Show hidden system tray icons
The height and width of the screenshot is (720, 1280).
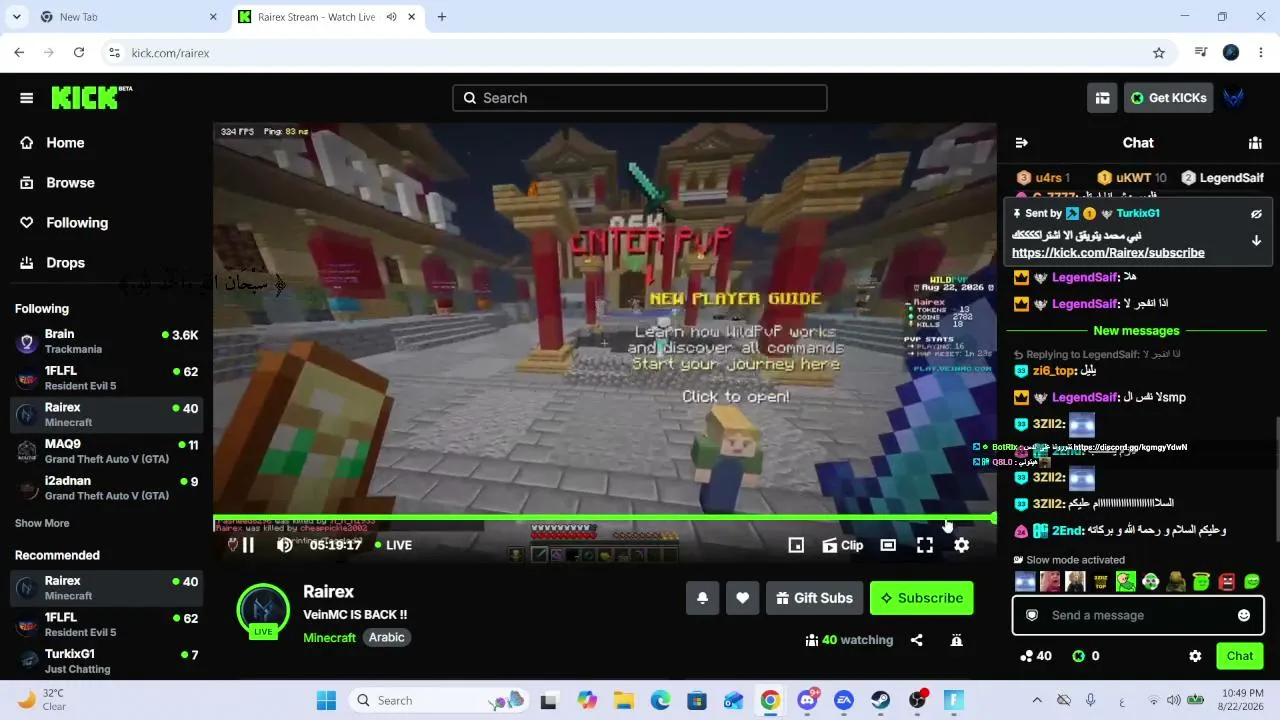pos(1036,700)
